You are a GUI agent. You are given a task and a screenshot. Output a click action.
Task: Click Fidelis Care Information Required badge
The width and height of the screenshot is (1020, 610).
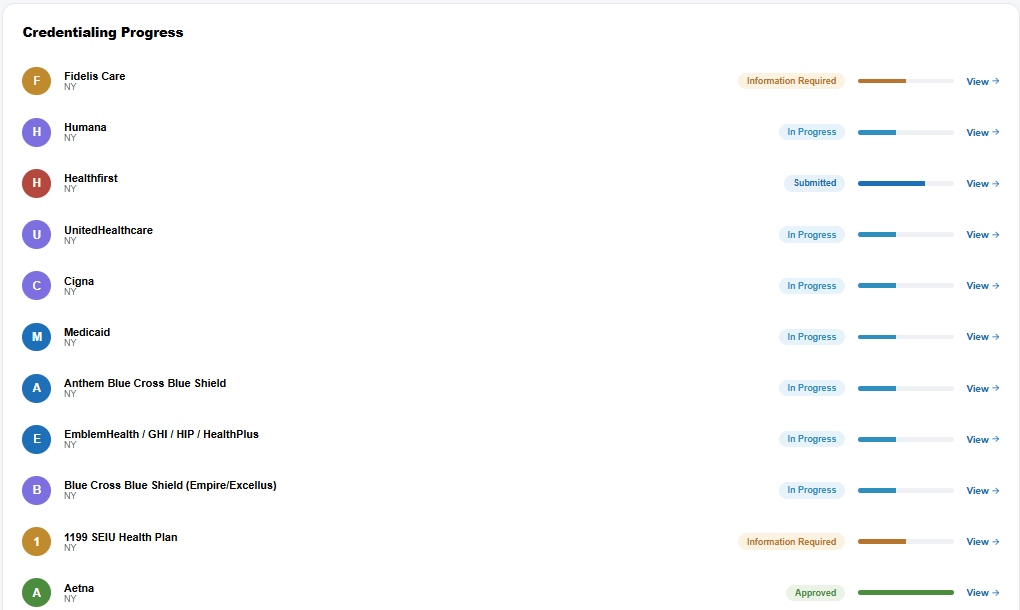tap(791, 81)
